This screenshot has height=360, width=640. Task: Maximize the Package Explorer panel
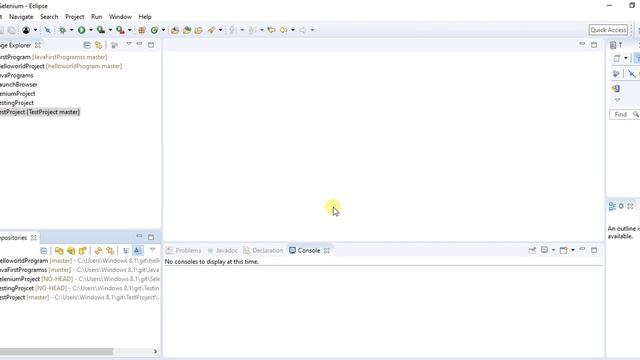(x=151, y=45)
